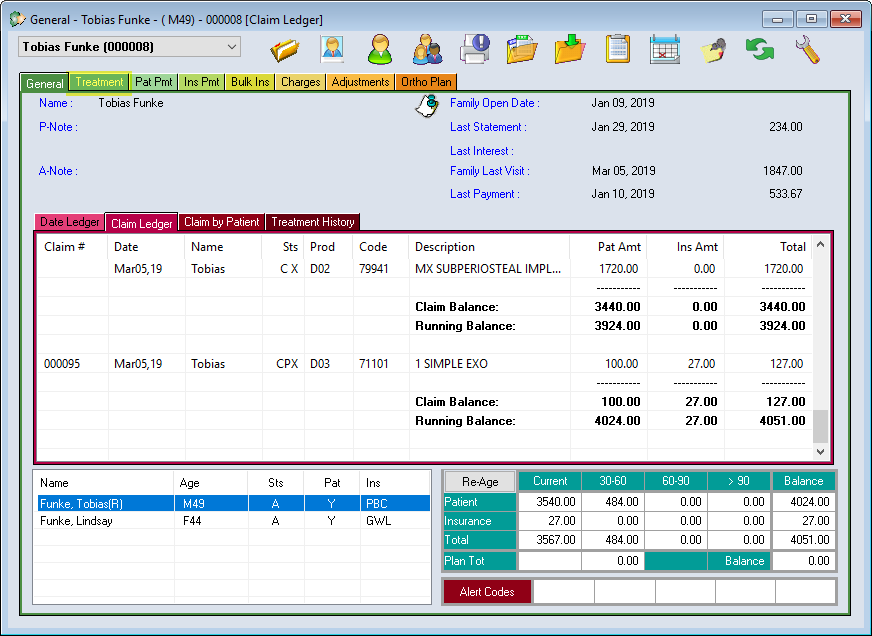
Task: Click the folder with green download arrow
Action: tap(570, 48)
